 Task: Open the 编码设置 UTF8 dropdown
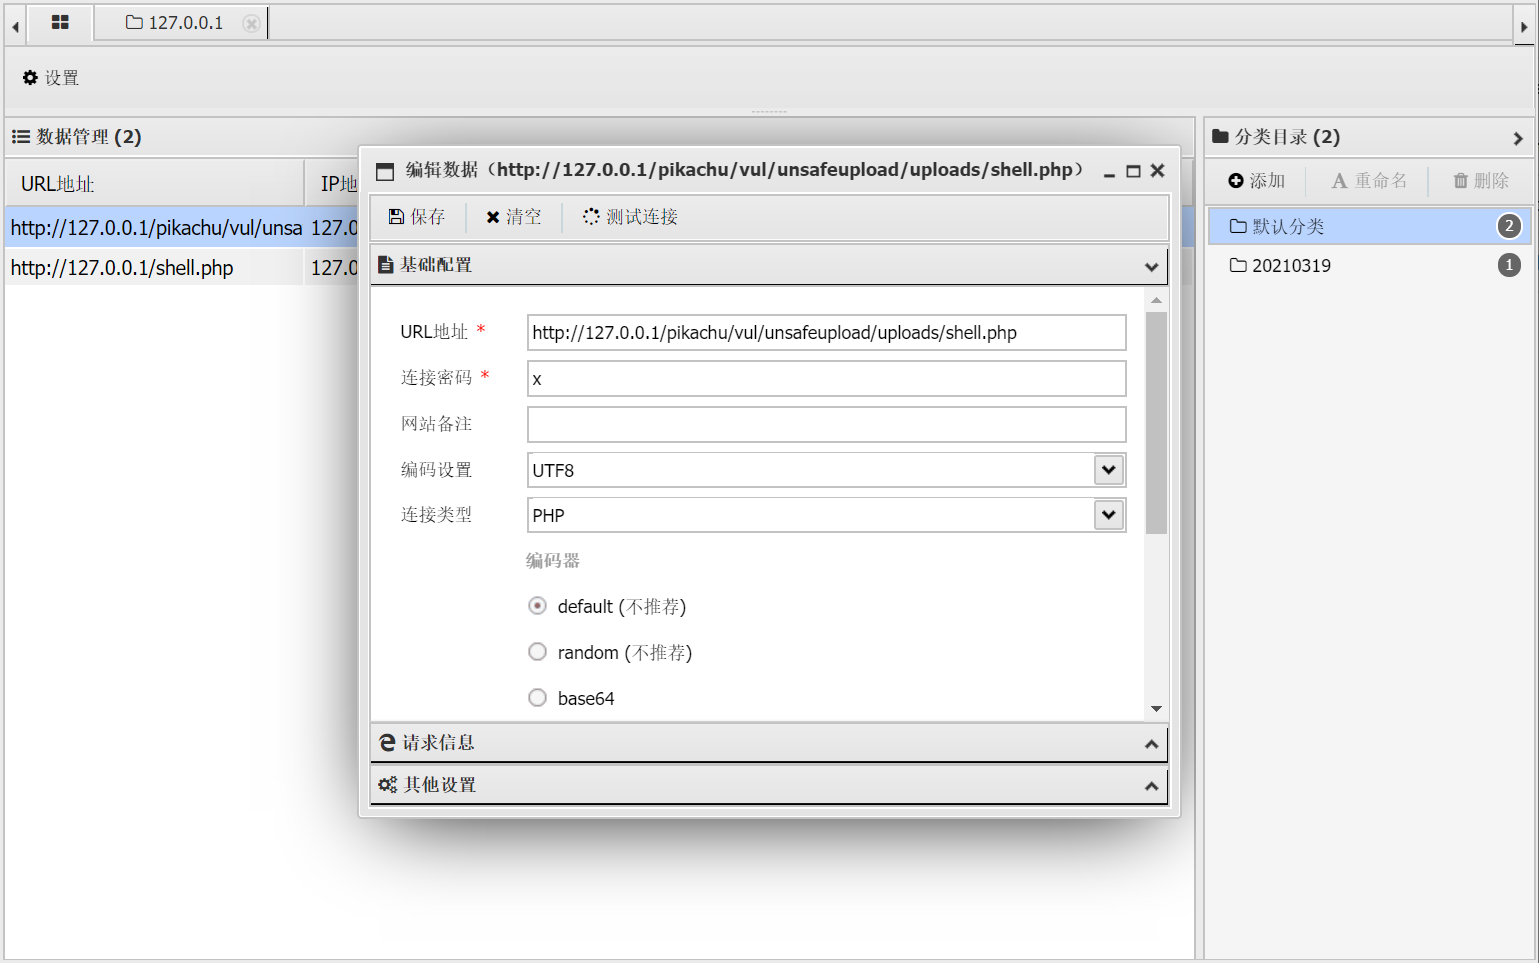(x=1109, y=470)
